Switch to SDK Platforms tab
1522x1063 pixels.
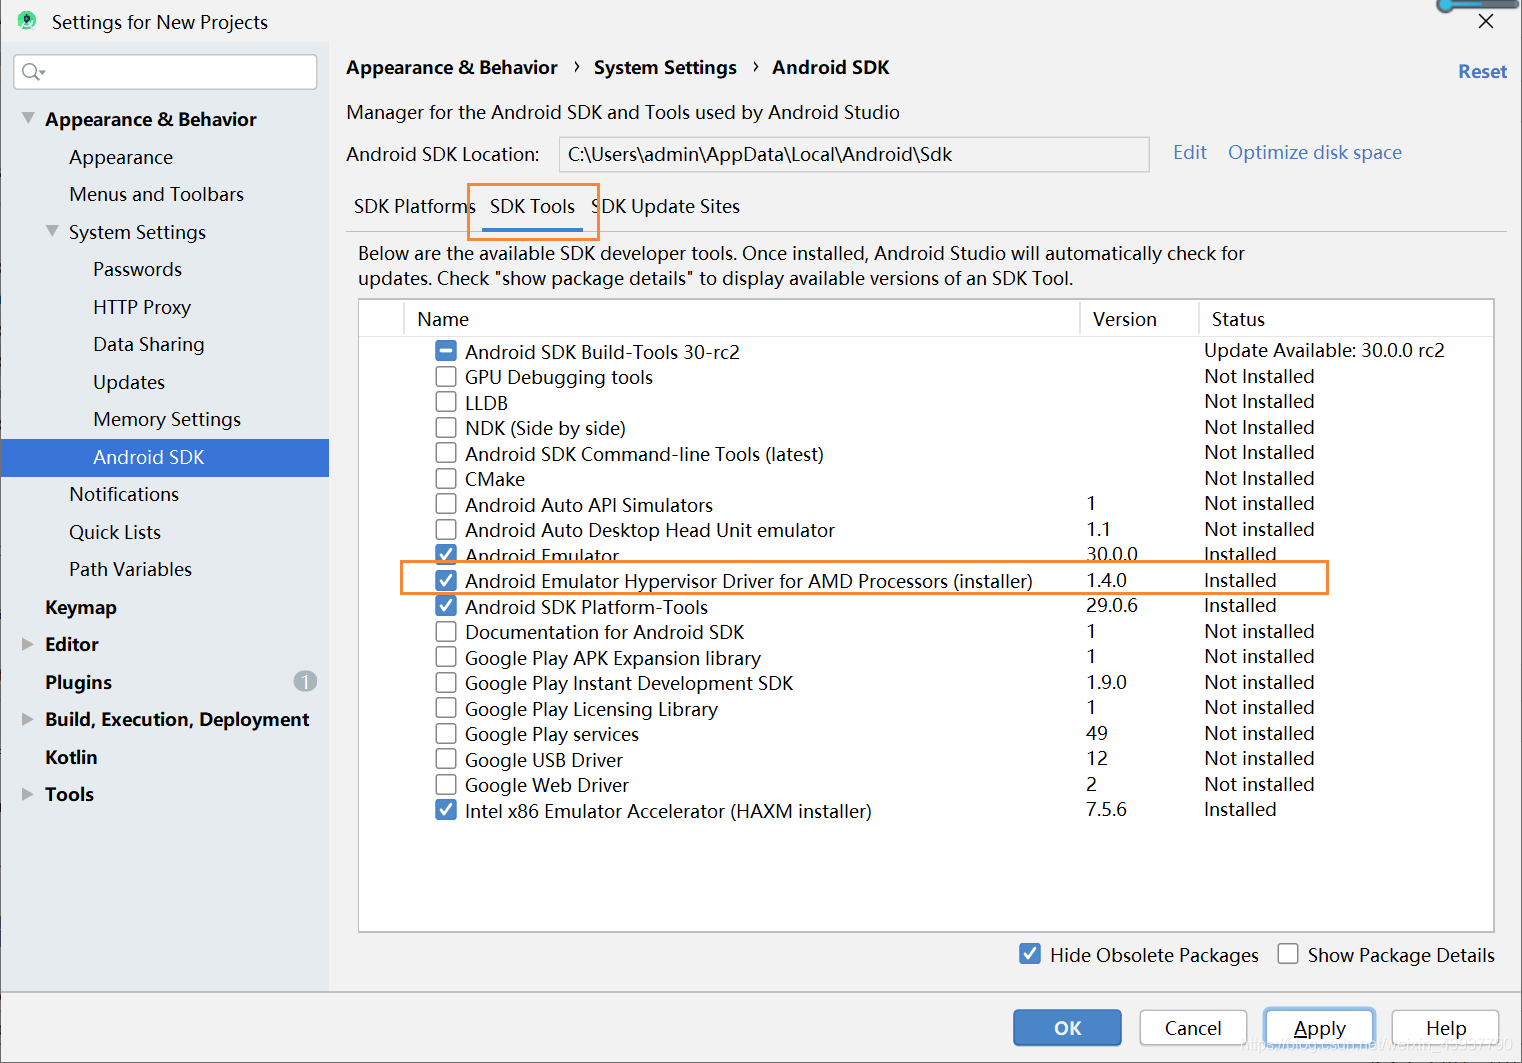click(x=414, y=206)
